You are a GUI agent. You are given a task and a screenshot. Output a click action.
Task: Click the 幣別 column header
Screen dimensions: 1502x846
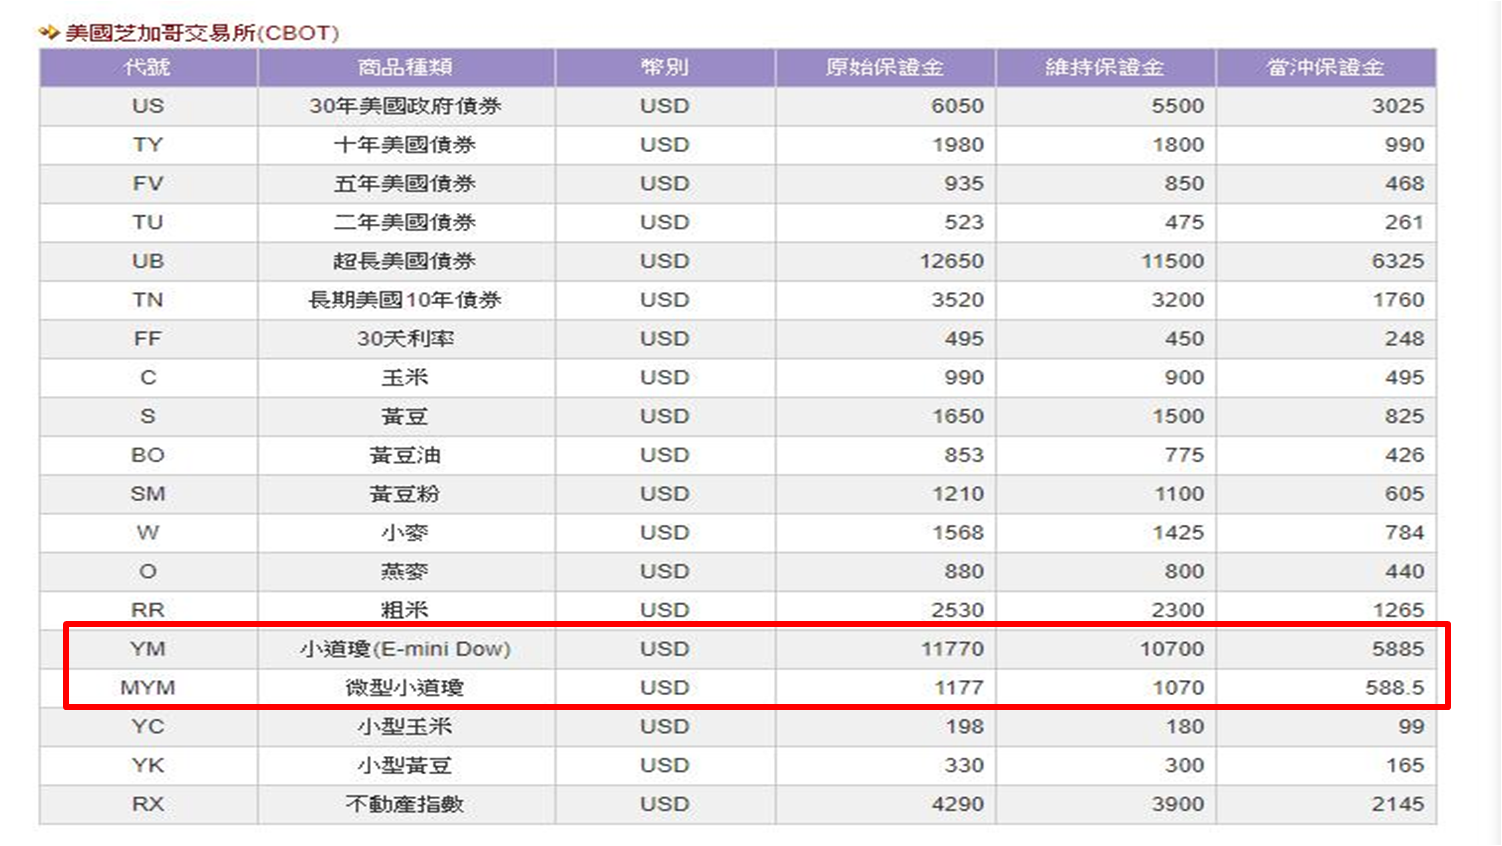(x=665, y=67)
